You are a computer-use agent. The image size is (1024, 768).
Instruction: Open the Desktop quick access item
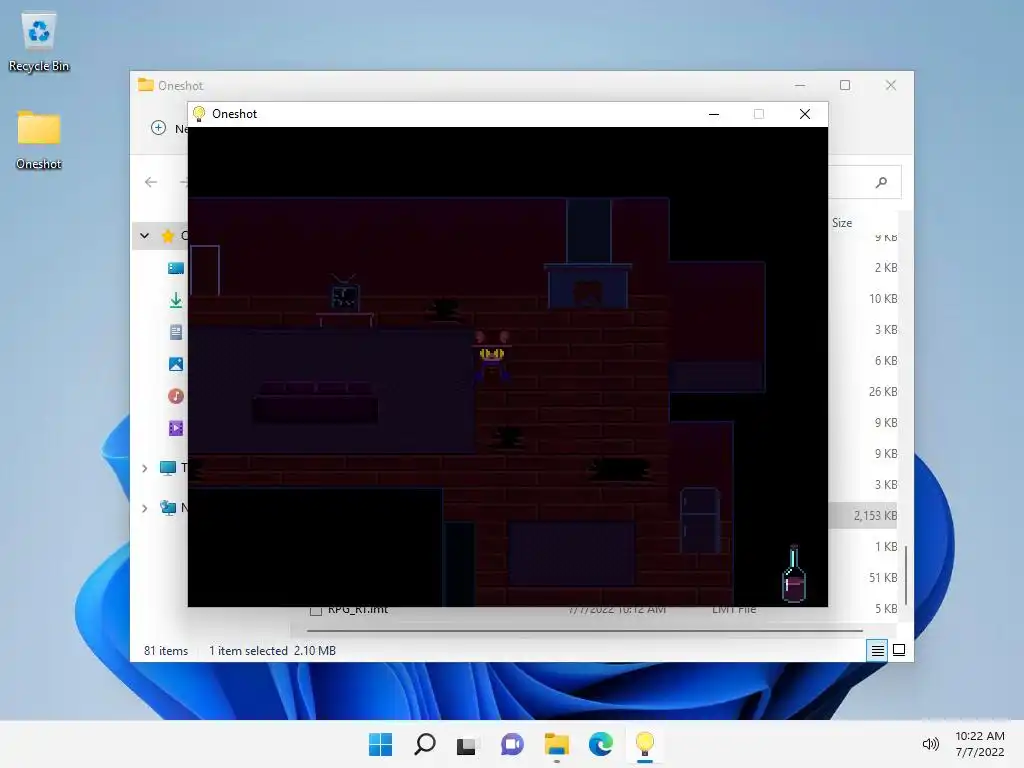click(176, 268)
